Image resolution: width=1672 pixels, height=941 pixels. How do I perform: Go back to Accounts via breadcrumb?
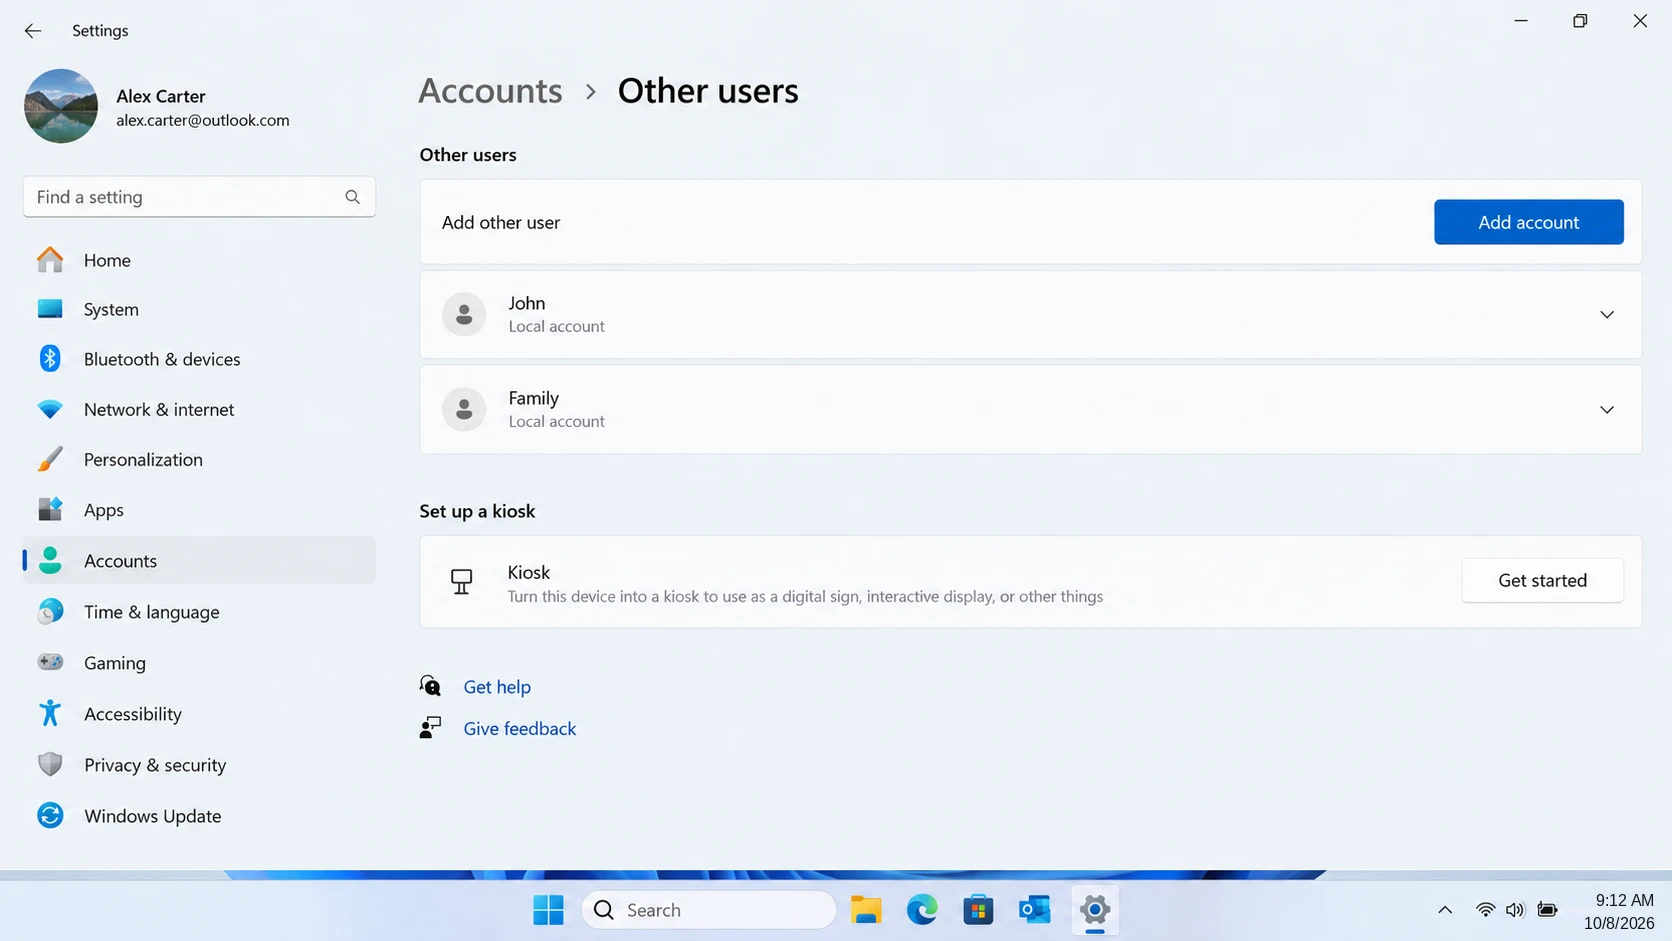490,91
